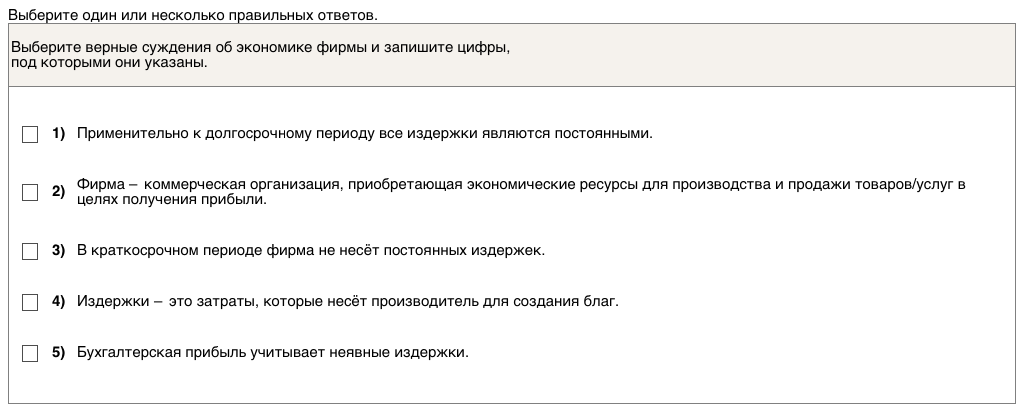Click the statement about краткосрочном периоде
Viewport: 1024px width, 412px height.
(x=311, y=251)
